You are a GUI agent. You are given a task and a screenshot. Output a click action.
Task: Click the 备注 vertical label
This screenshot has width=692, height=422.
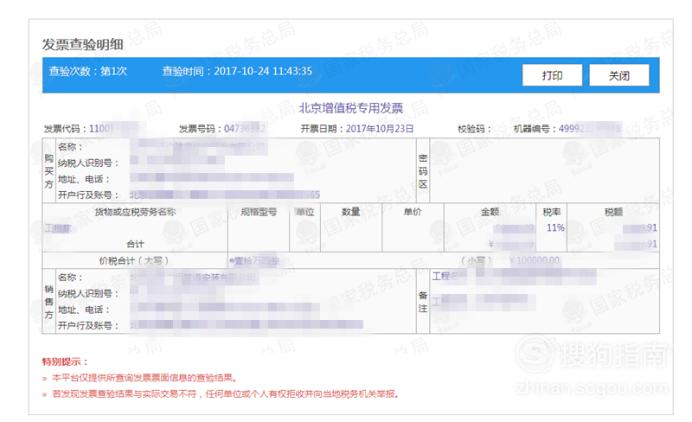click(x=423, y=302)
